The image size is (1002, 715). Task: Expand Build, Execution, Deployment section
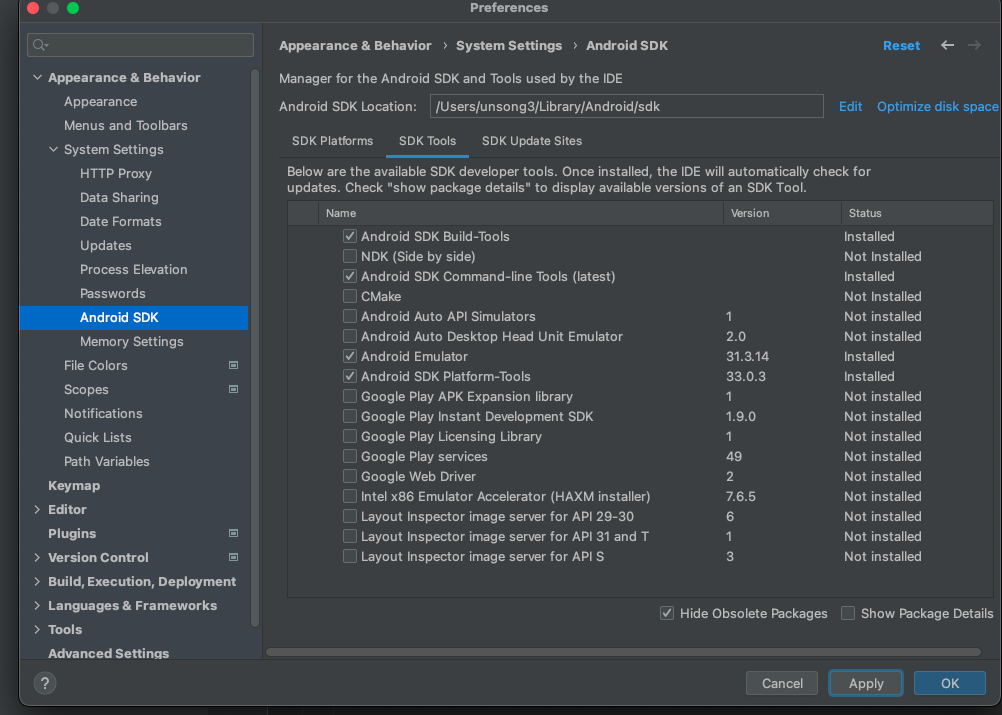click(x=37, y=581)
